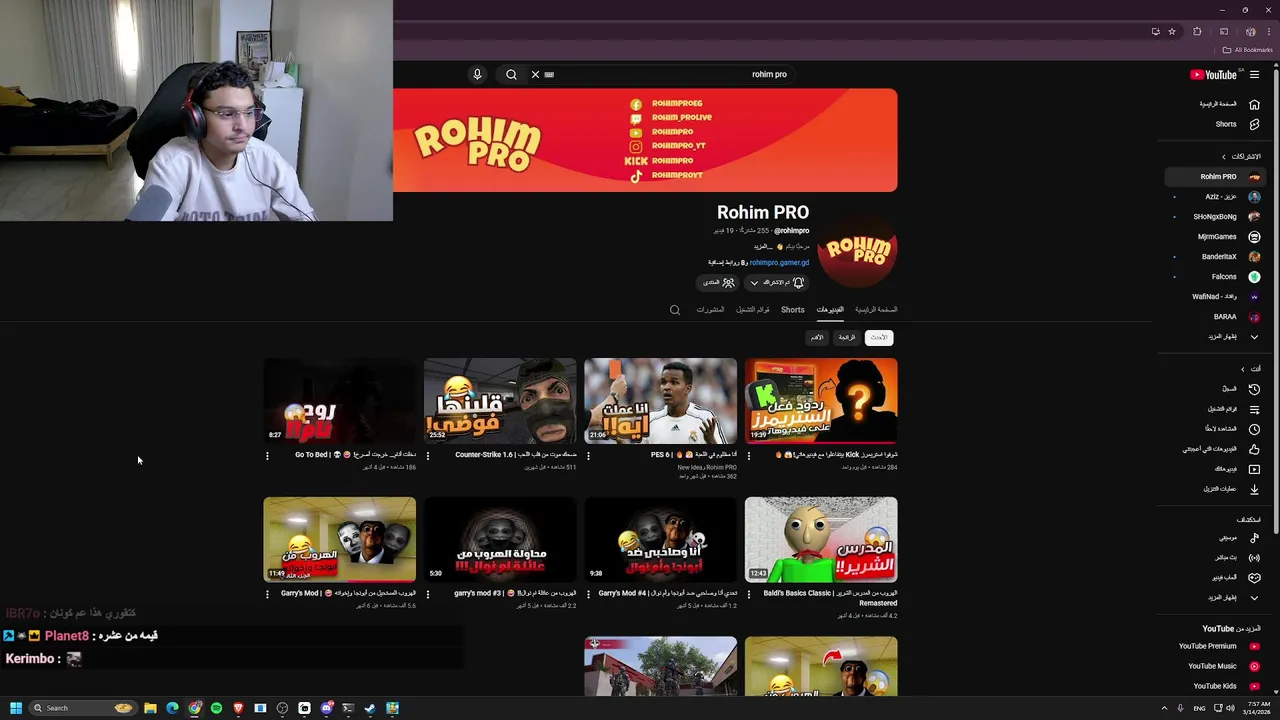Go to YouTube Home in the sidebar

pos(1229,104)
